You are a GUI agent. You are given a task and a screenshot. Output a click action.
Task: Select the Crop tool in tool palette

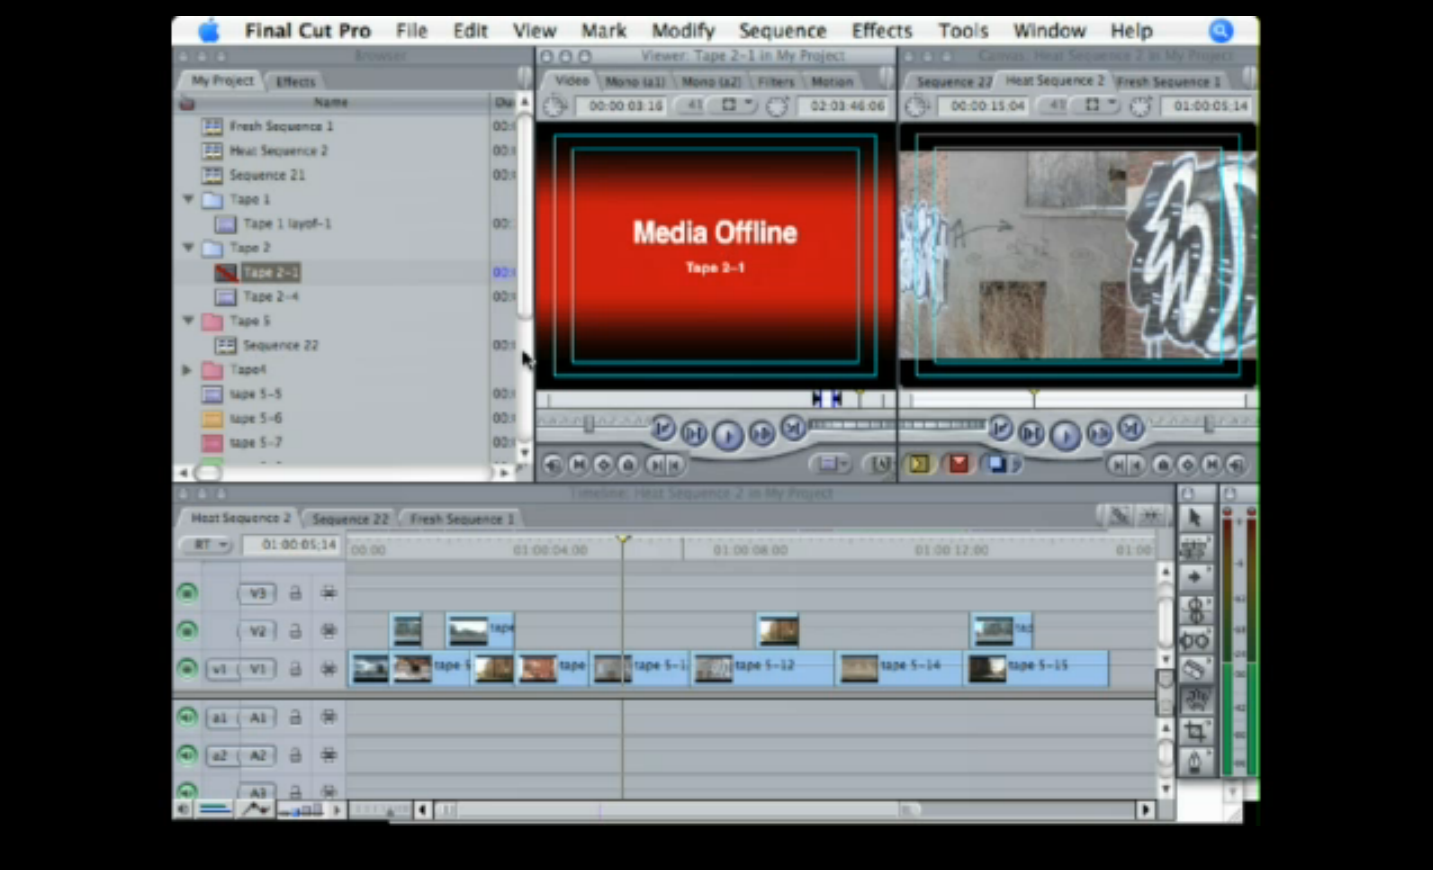click(x=1194, y=732)
